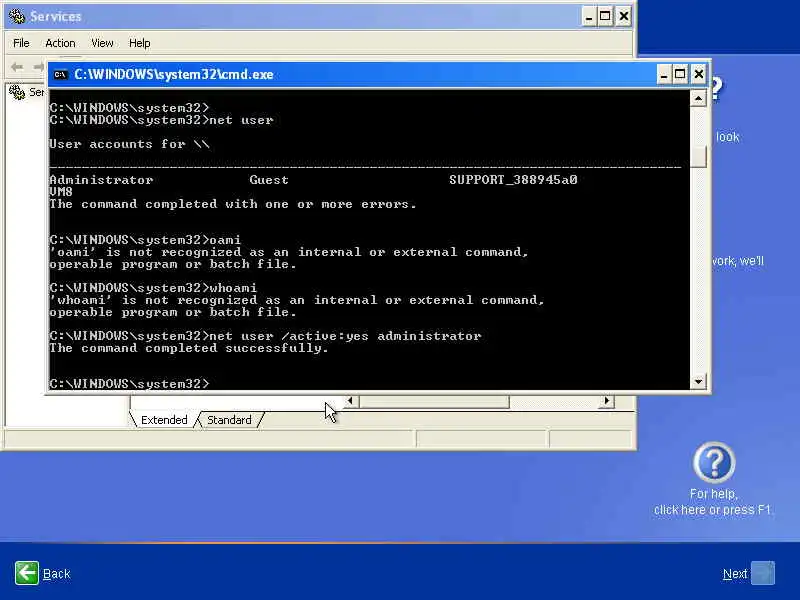This screenshot has width=800, height=600.
Task: Click the 'VM8' account name
Action: click(61, 192)
